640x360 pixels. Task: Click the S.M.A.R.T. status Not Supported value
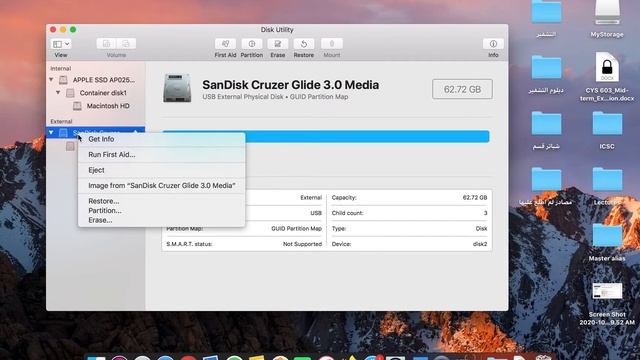(302, 244)
